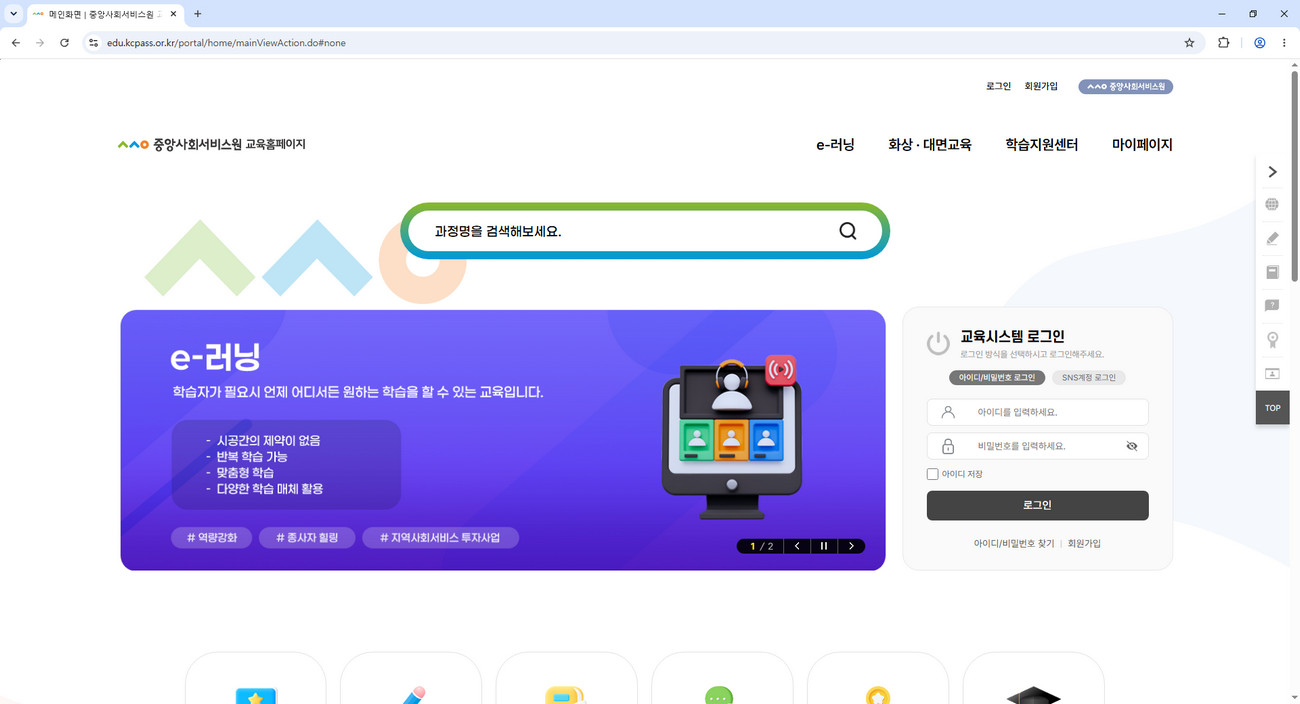
Task: Collapse the quick menu with right arrow
Action: pyautogui.click(x=1272, y=172)
